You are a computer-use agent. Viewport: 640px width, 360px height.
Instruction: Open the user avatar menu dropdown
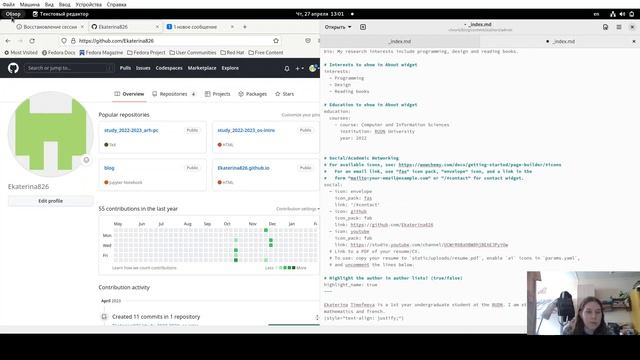pos(313,69)
